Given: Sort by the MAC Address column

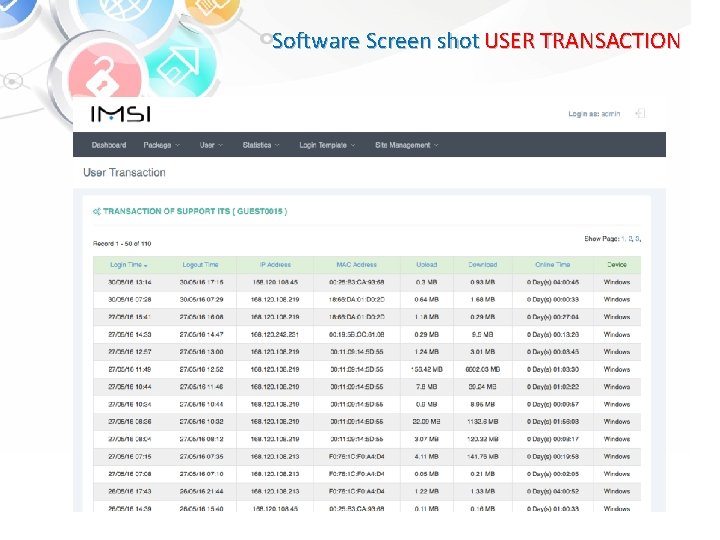Looking at the screenshot, I should [x=356, y=265].
